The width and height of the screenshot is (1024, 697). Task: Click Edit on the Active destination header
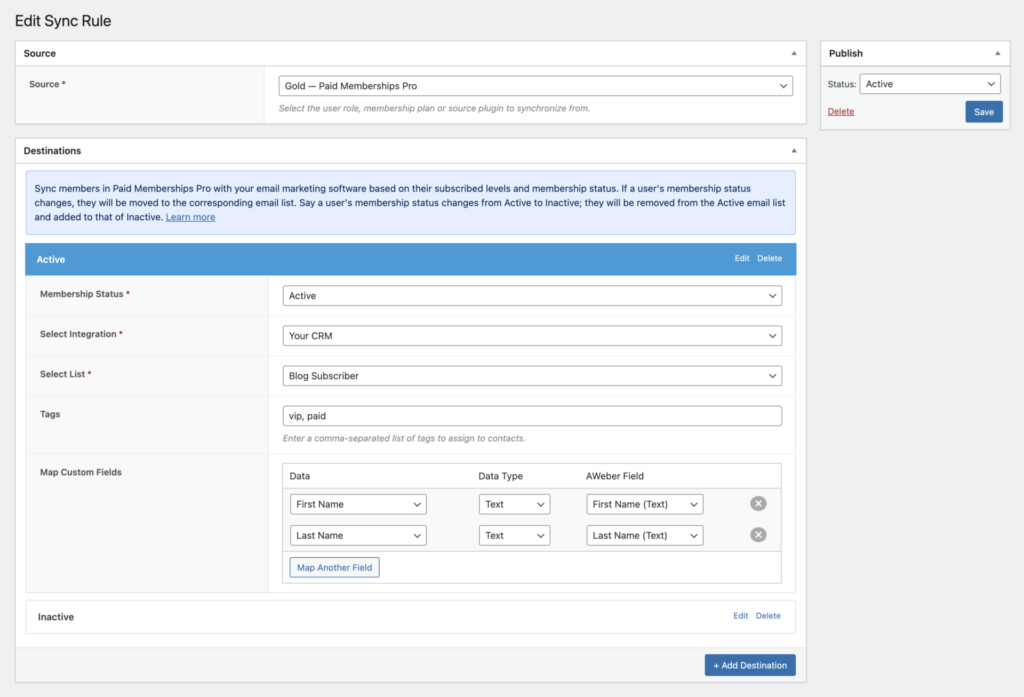tap(741, 259)
